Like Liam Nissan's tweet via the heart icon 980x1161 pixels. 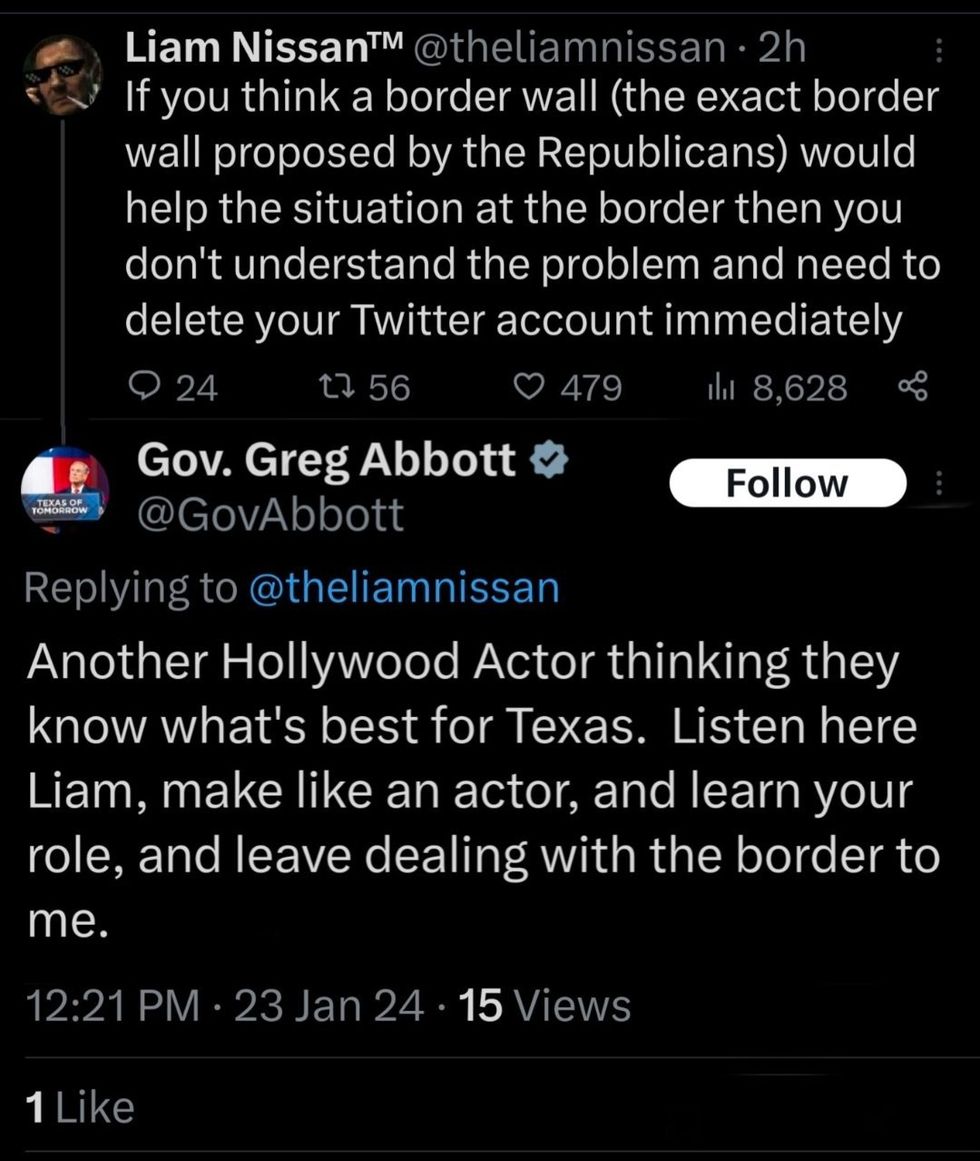point(536,386)
